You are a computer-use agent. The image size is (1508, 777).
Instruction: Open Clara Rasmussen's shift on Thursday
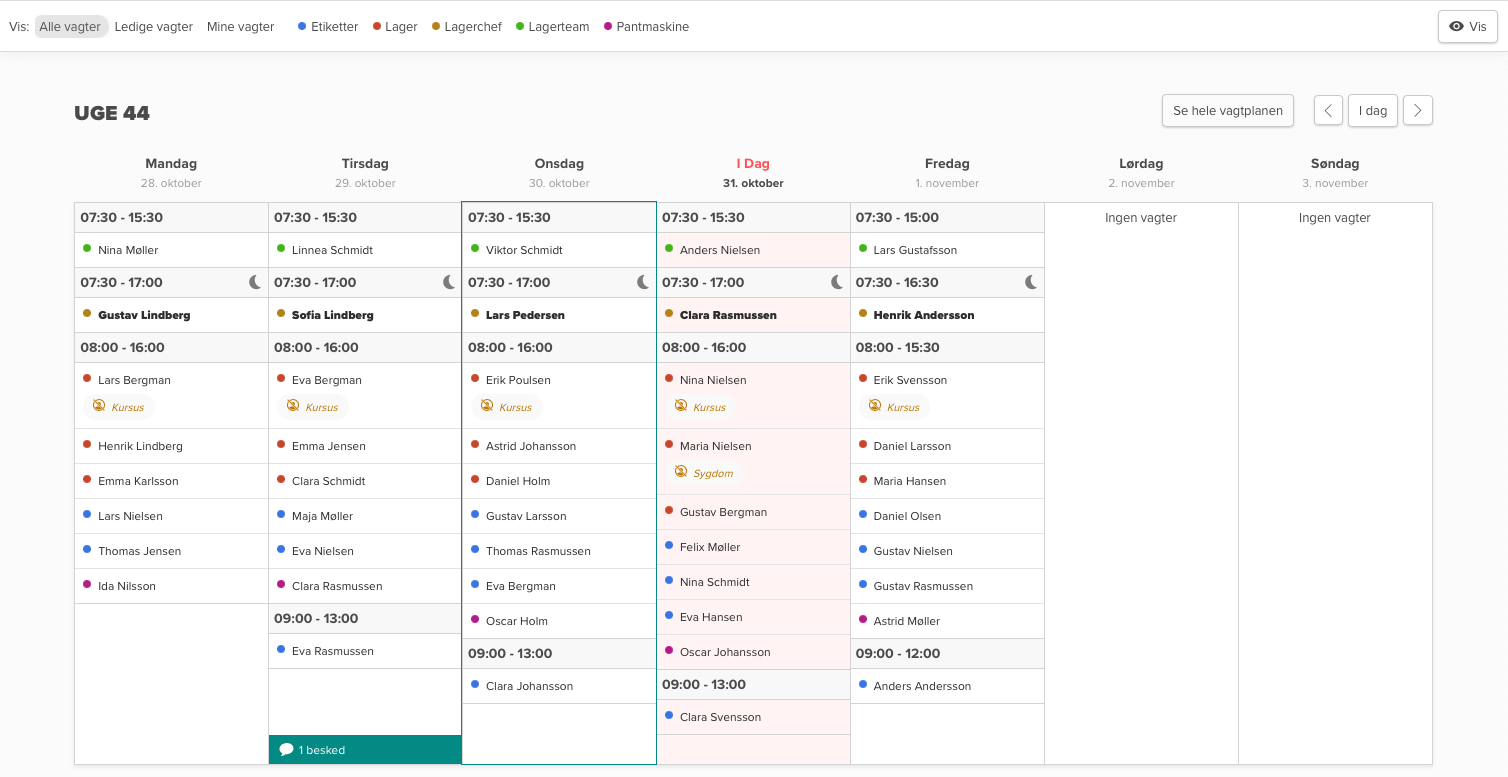point(729,315)
